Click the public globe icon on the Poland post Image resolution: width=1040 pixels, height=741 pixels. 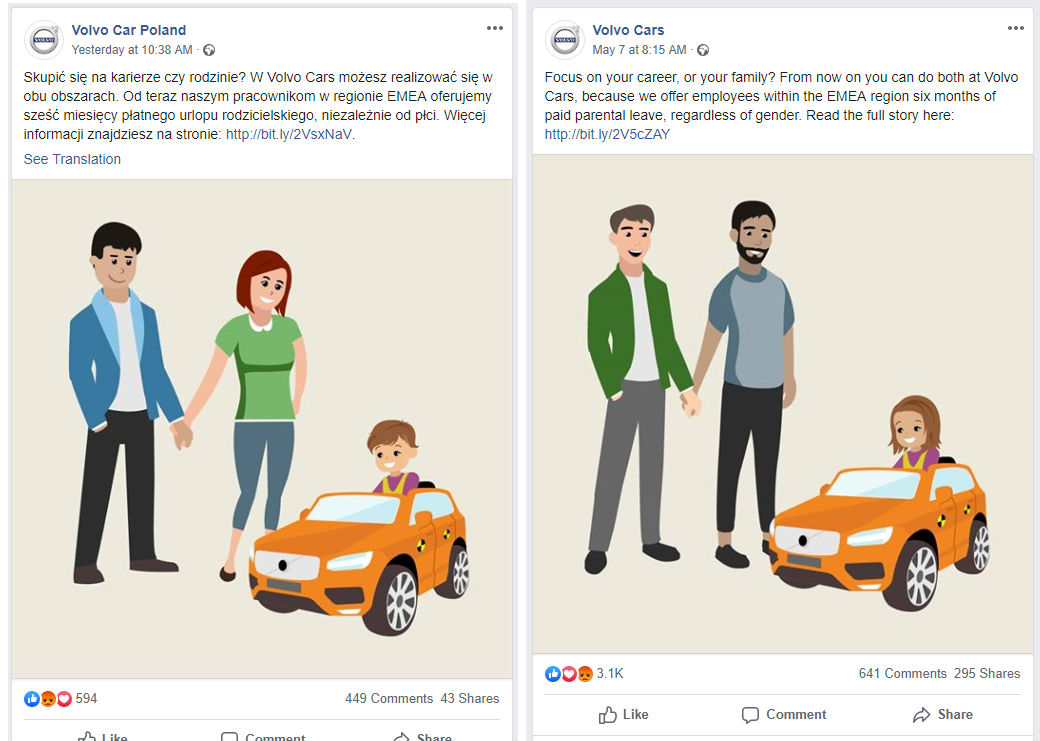pos(209,50)
